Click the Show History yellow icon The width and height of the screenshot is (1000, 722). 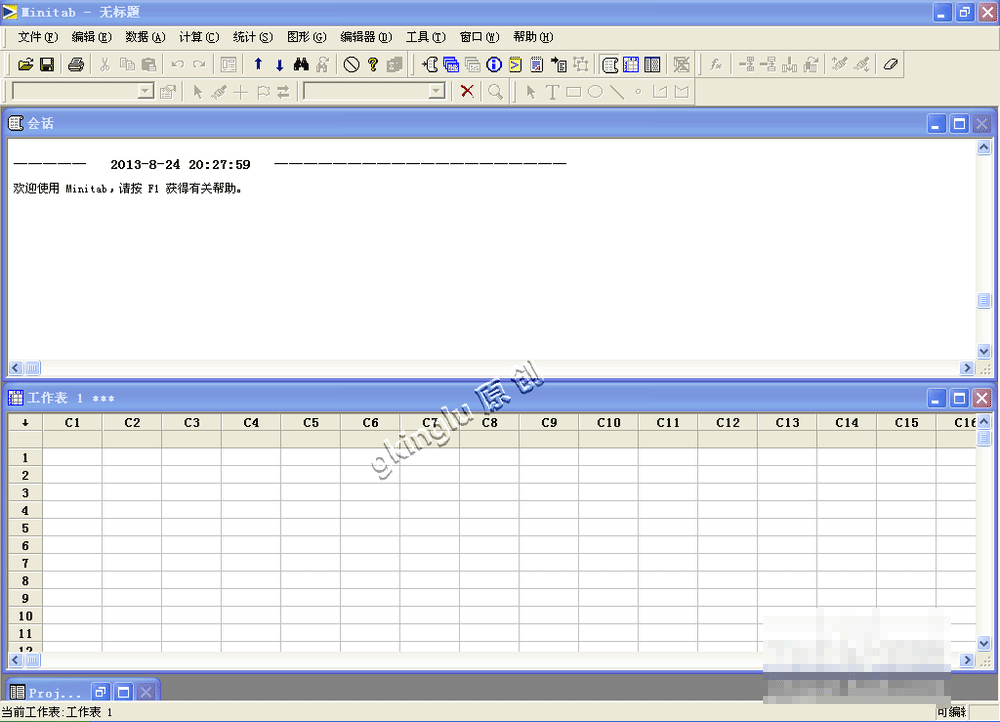[x=515, y=64]
